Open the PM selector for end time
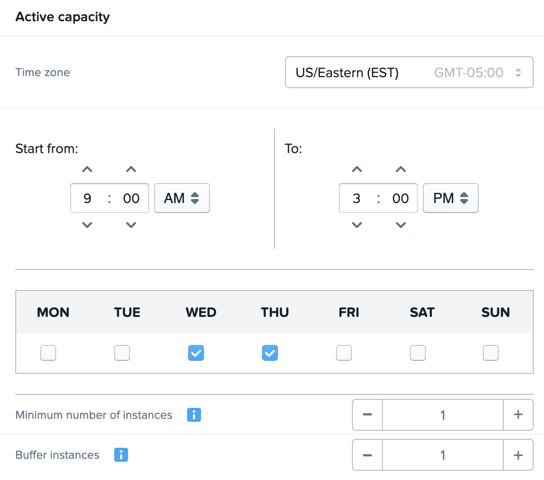This screenshot has height=480, width=544. point(451,198)
